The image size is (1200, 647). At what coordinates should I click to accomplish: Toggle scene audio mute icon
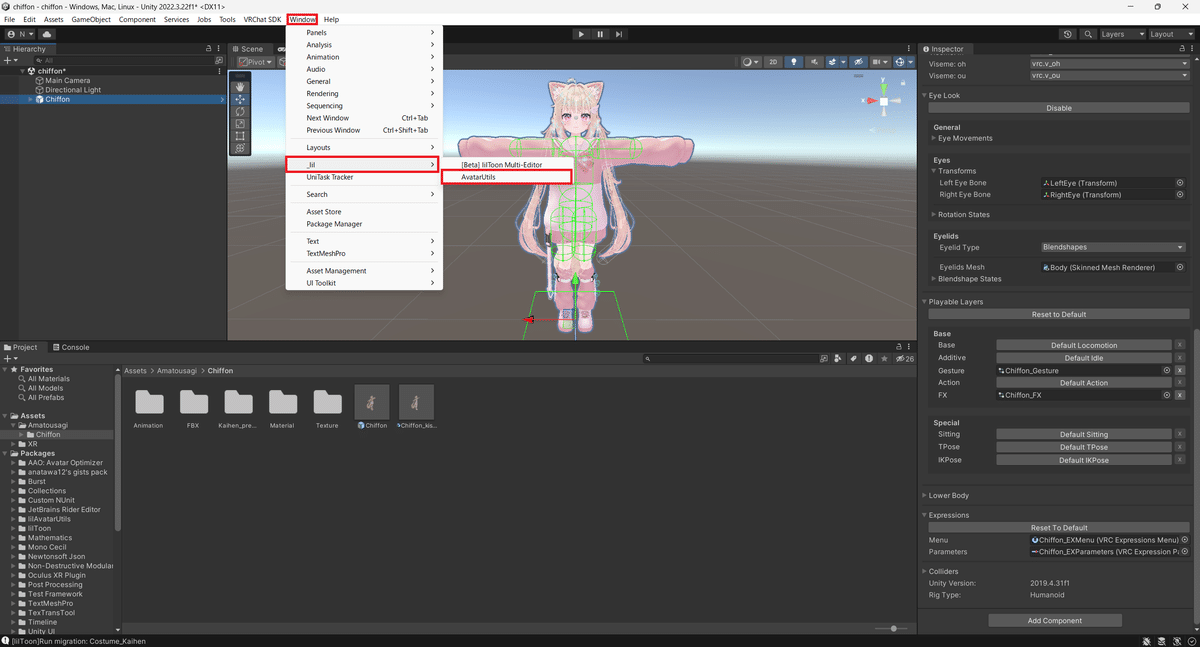812,62
